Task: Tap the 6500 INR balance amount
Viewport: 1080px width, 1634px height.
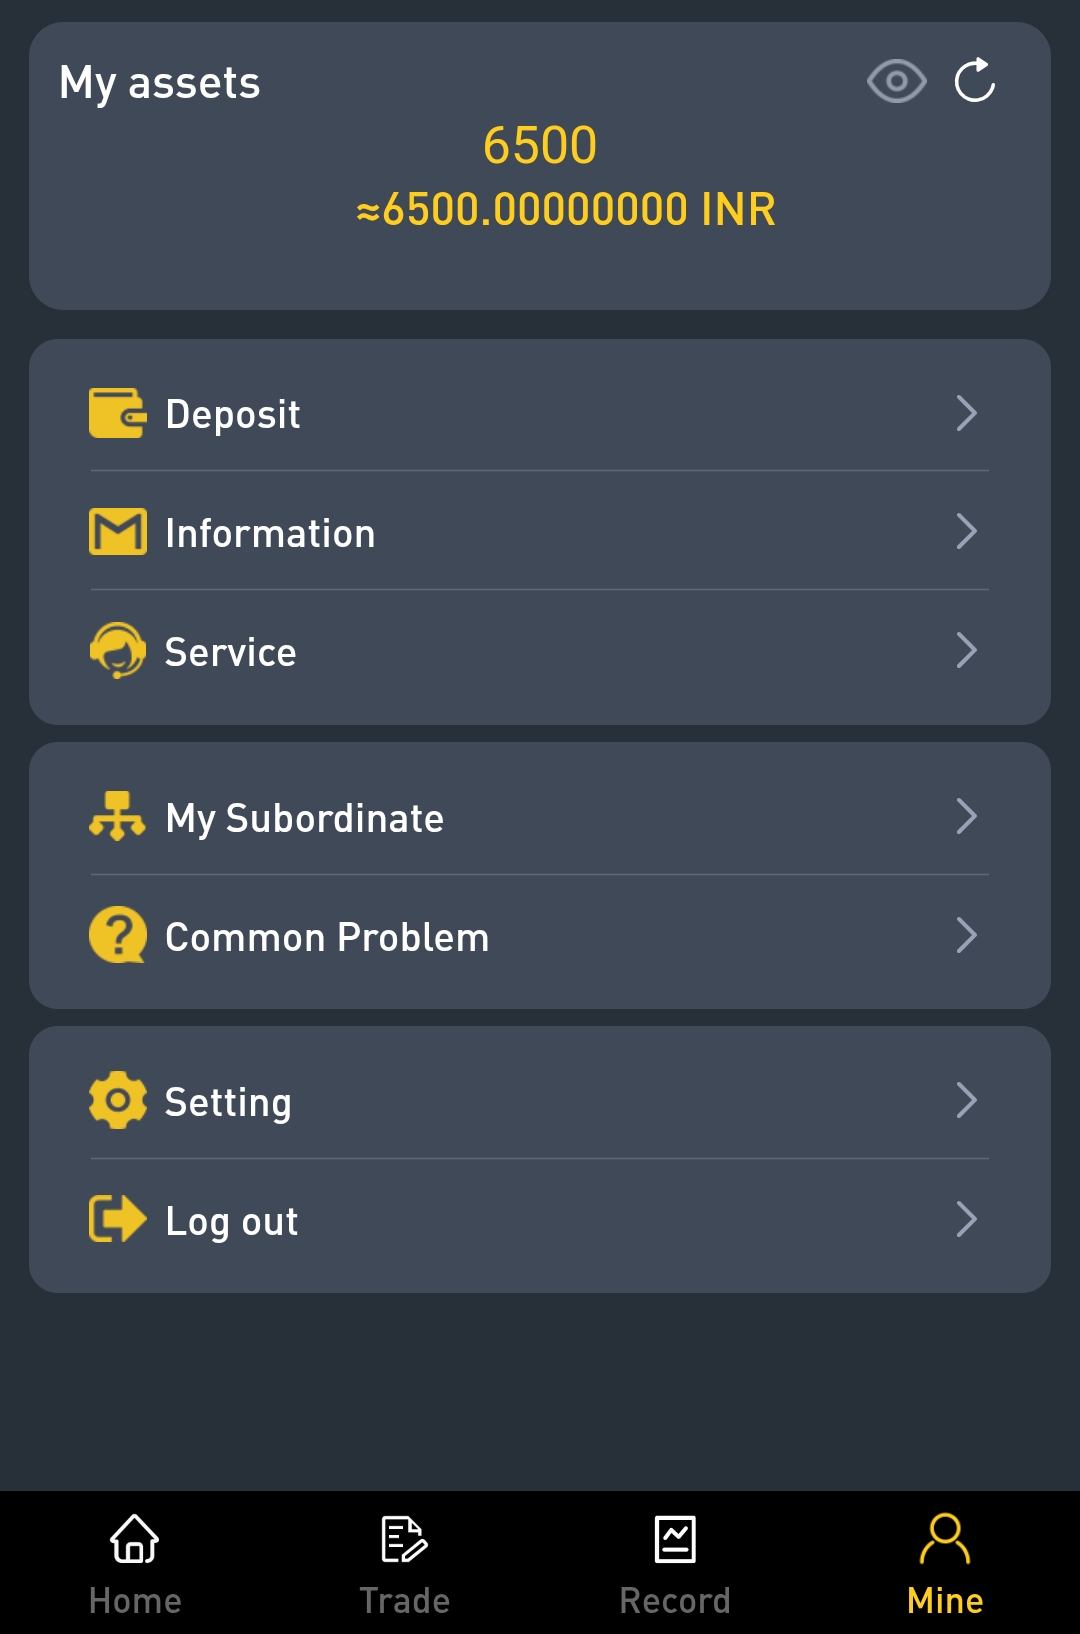Action: pos(566,210)
